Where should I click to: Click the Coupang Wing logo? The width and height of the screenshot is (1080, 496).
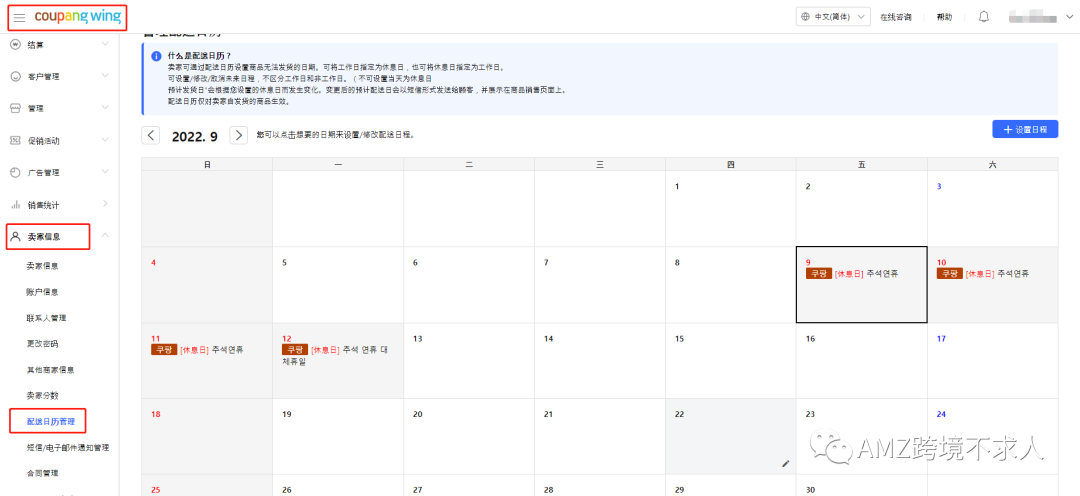pyautogui.click(x=78, y=17)
